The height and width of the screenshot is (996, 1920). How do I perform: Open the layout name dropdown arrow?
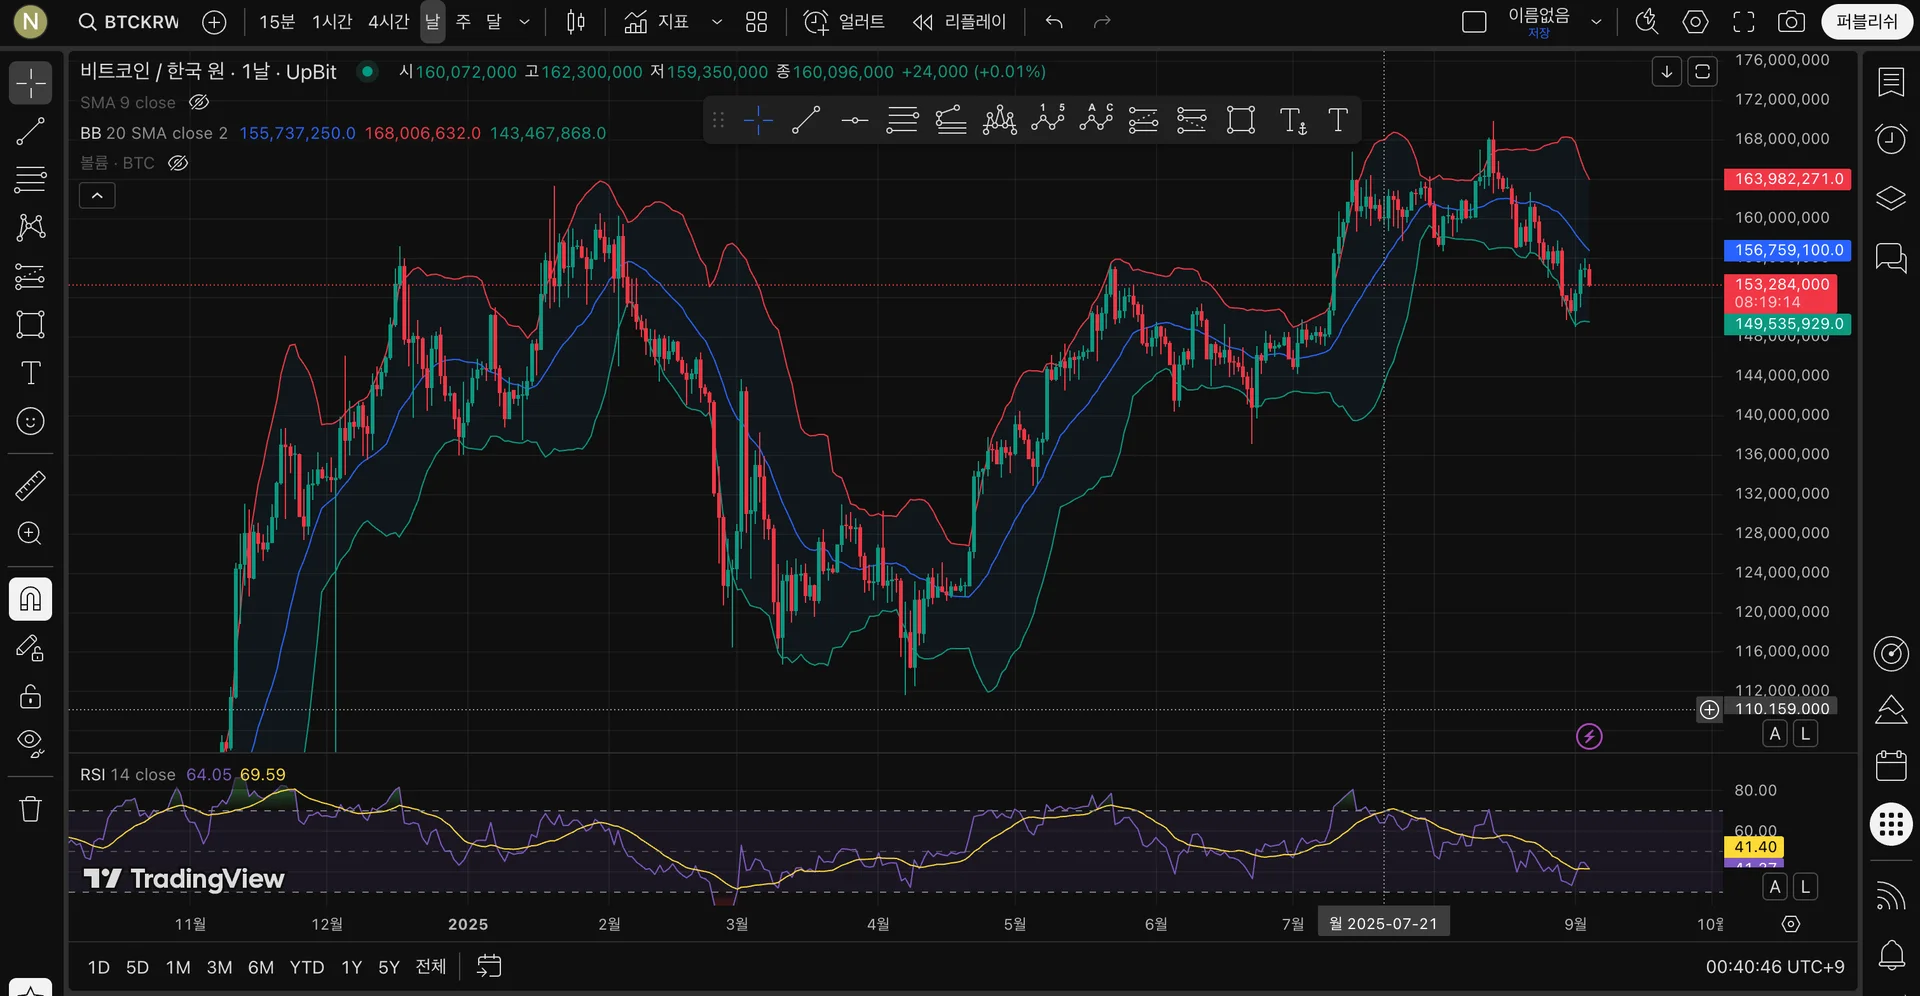1596,22
